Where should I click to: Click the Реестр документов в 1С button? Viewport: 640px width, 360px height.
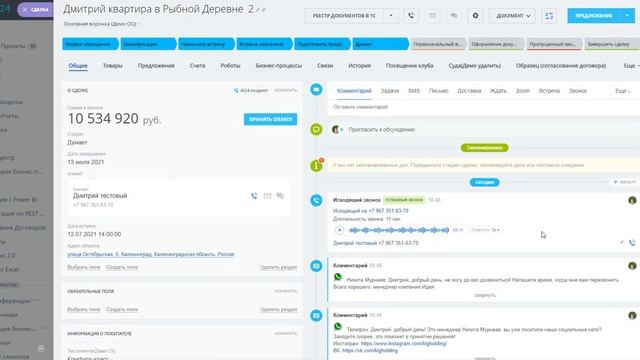pos(344,16)
